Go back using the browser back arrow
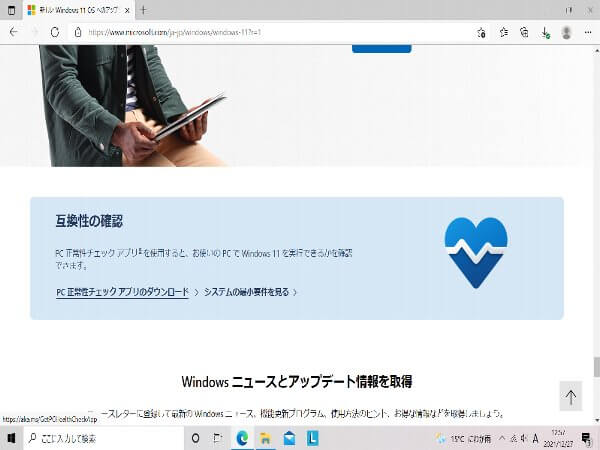The height and width of the screenshot is (450, 600). (14, 32)
